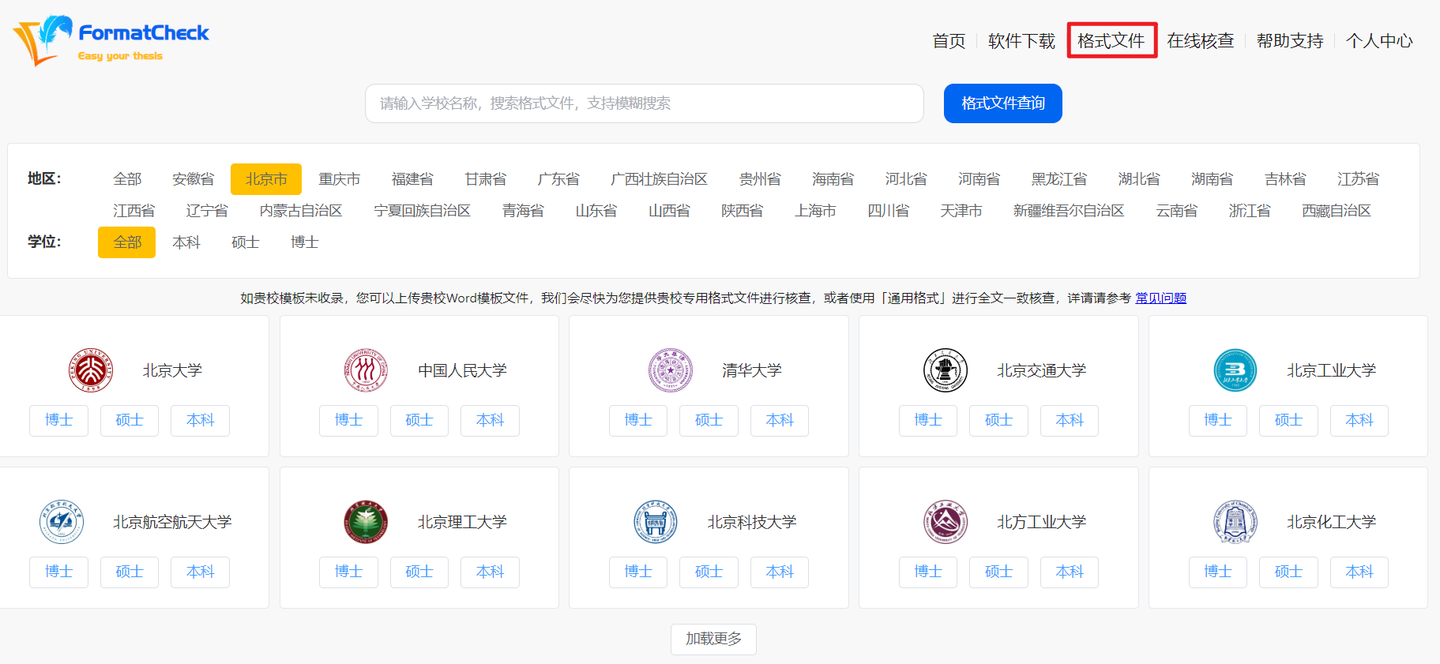
Task: Click the 中国人民大学 school name
Action: click(462, 370)
